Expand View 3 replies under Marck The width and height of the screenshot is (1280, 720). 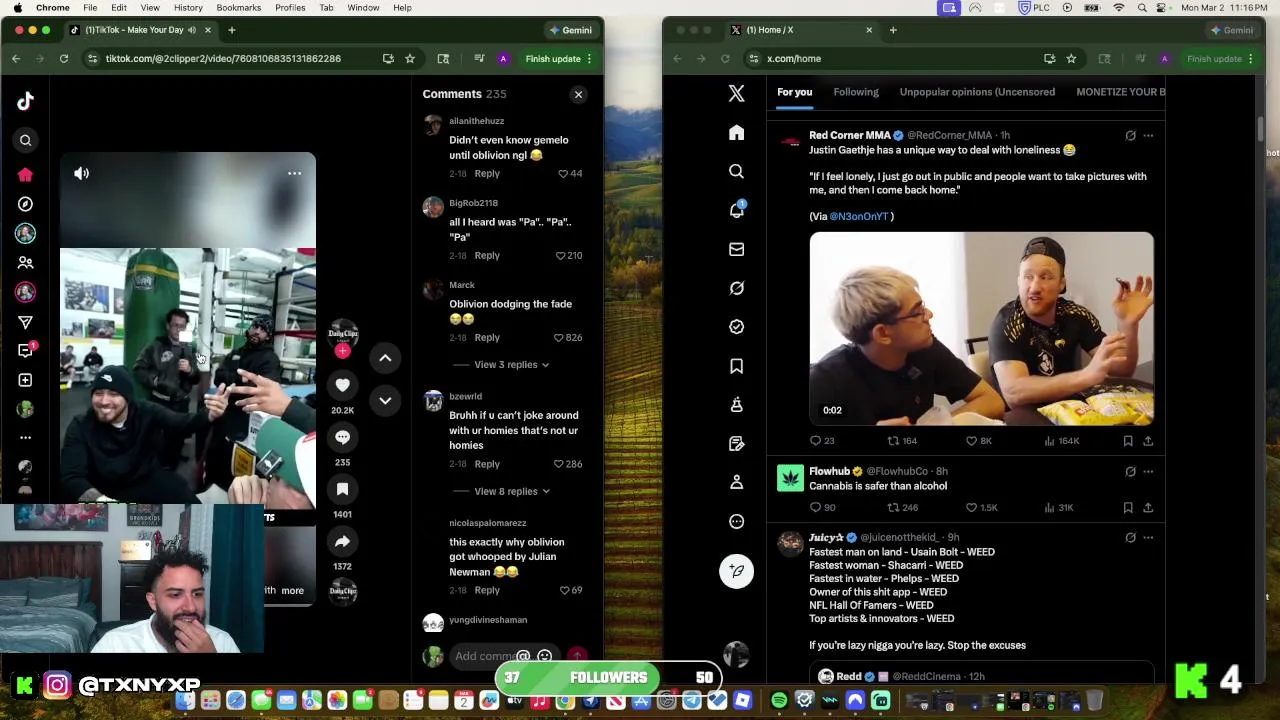click(x=511, y=365)
